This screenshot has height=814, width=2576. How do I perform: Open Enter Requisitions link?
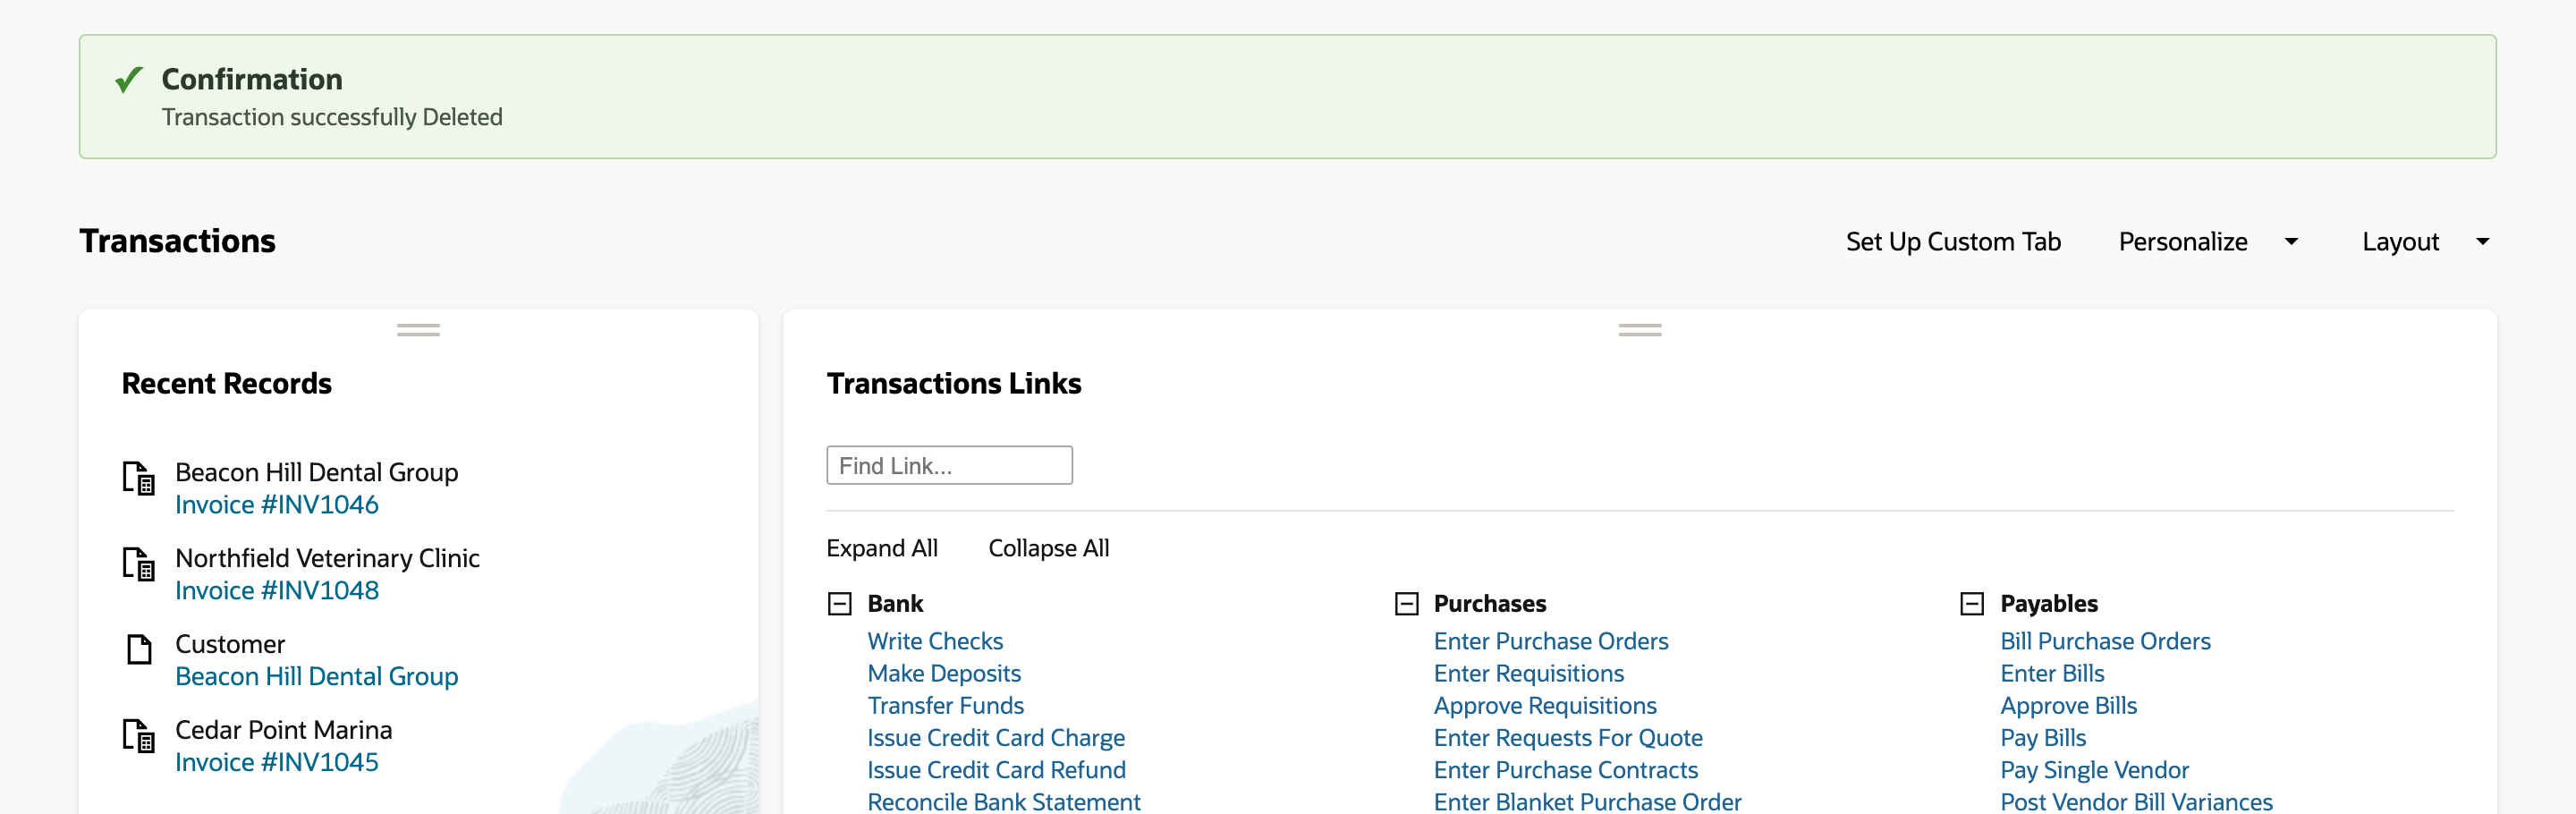pyautogui.click(x=1529, y=673)
